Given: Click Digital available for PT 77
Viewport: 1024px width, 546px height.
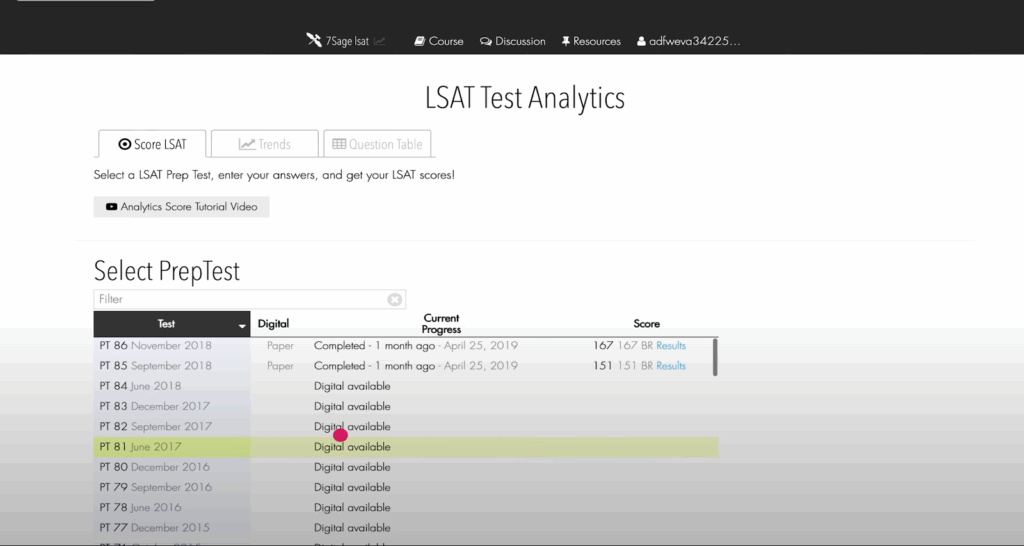Looking at the screenshot, I should [x=352, y=528].
